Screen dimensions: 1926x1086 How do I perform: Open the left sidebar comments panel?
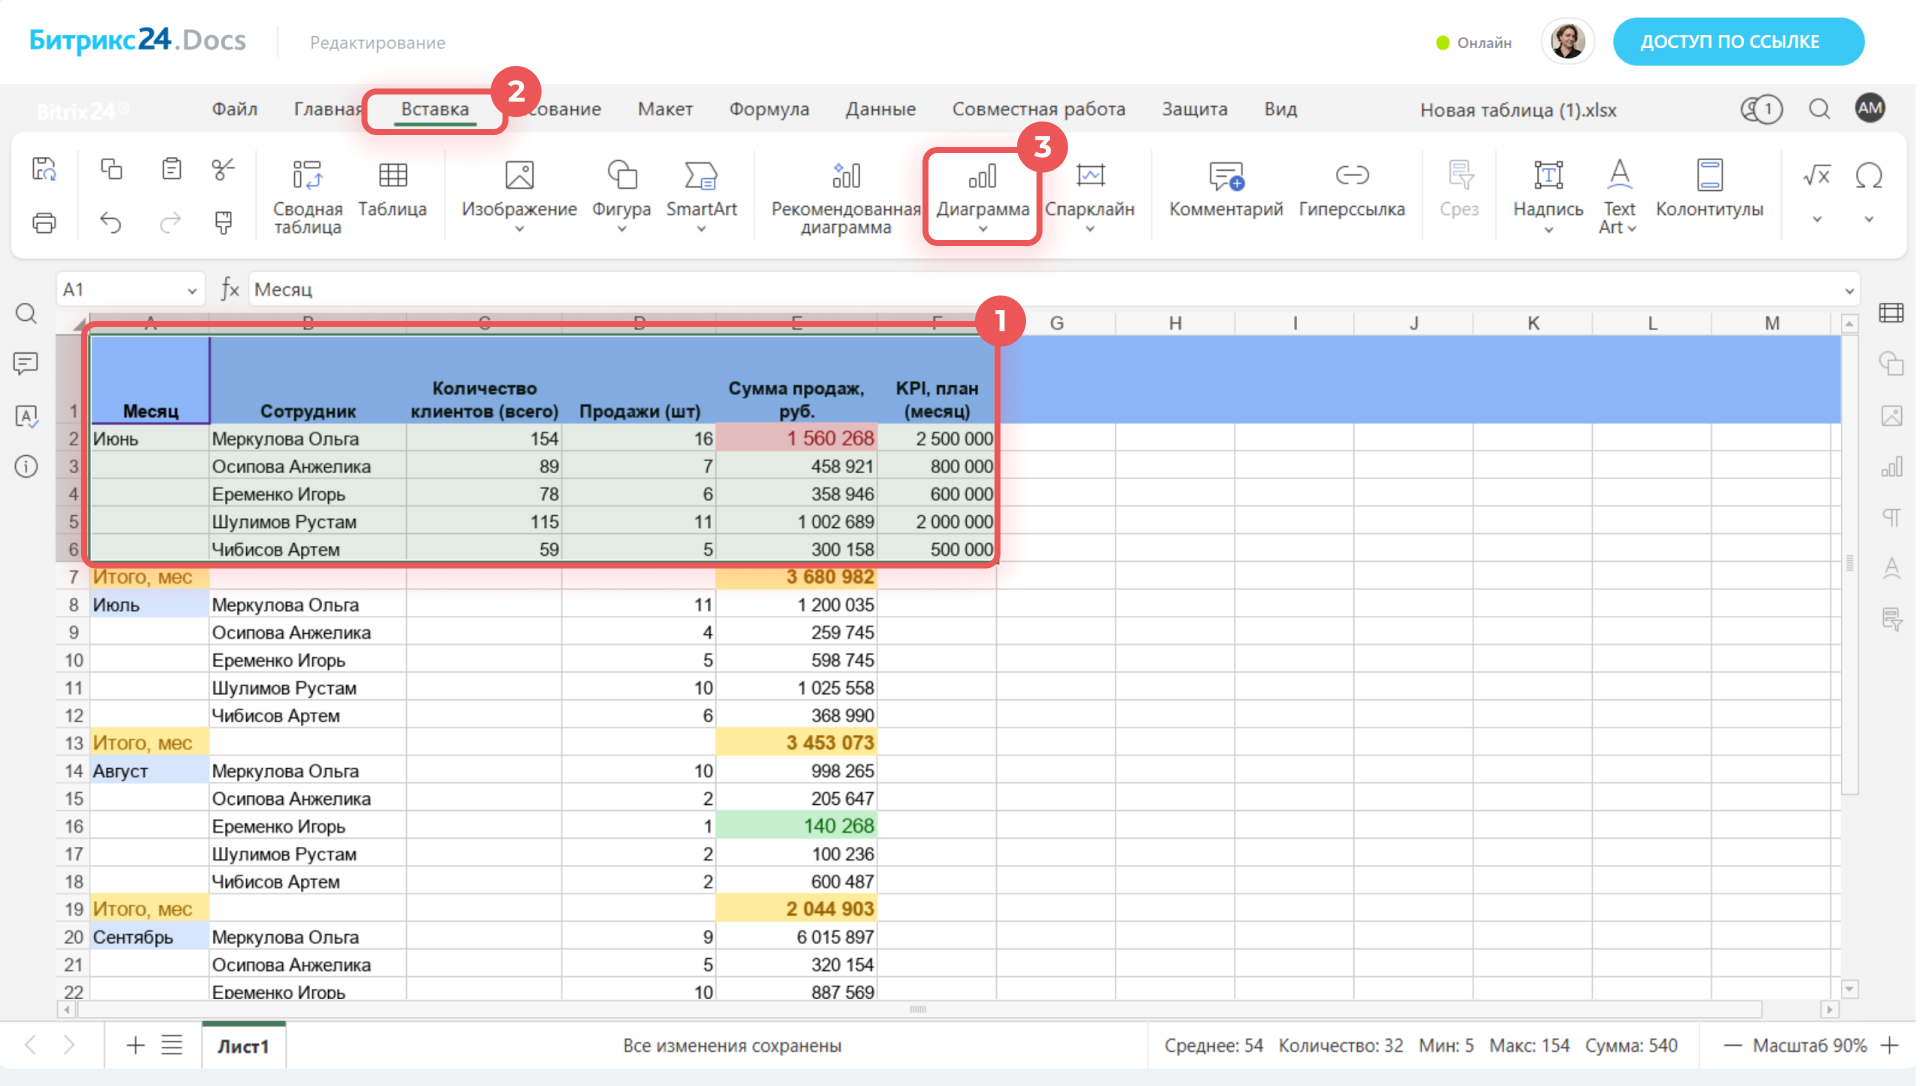click(x=26, y=364)
